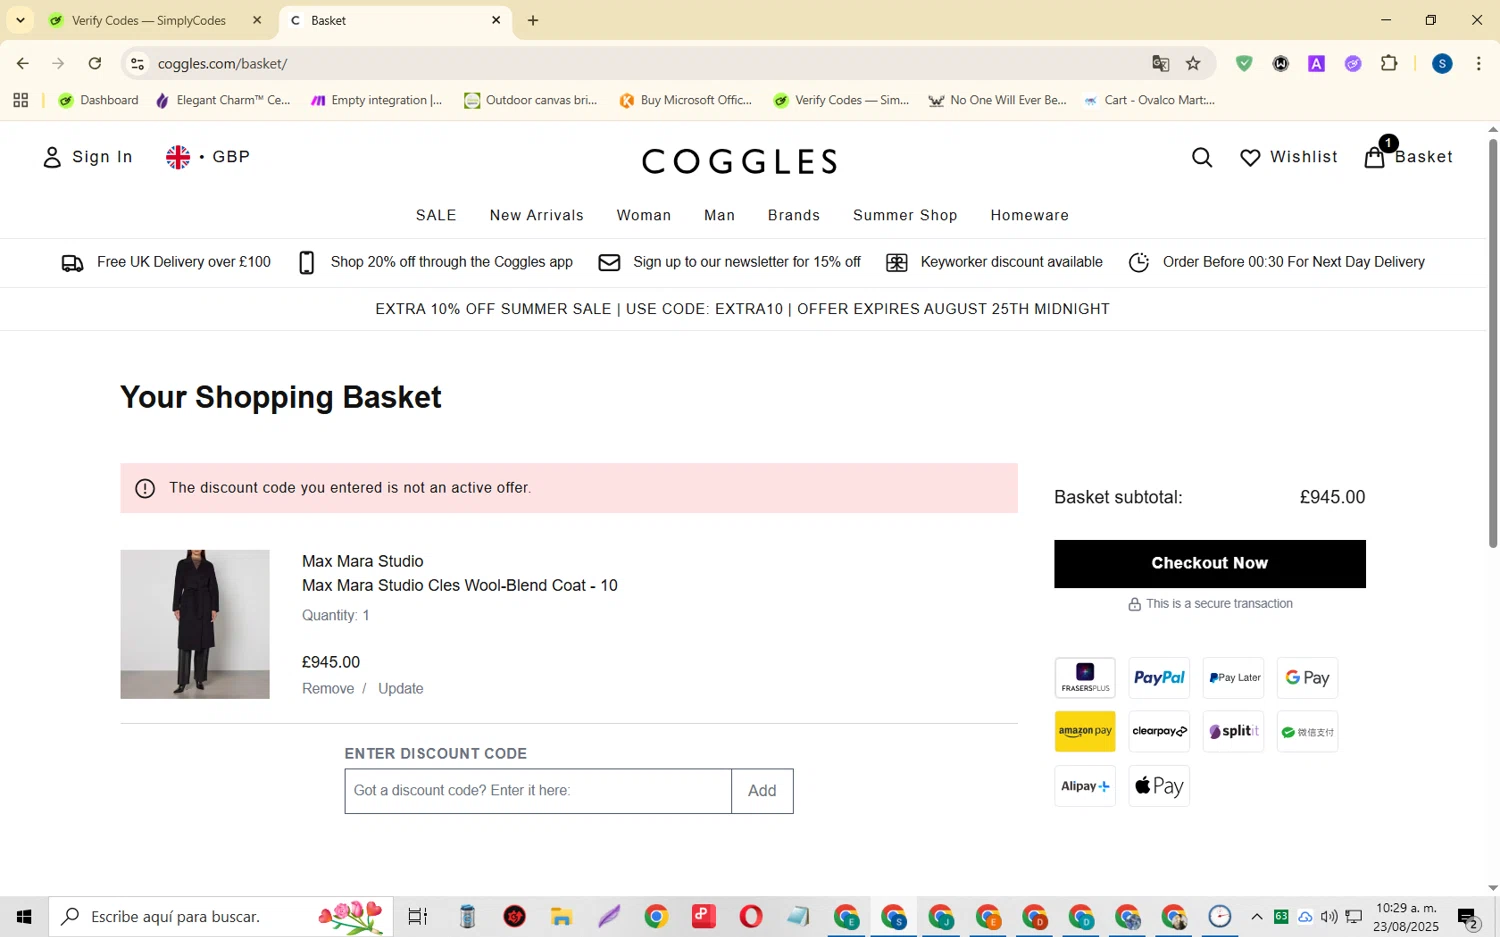The image size is (1500, 937).
Task: Click the taskbar volume icon
Action: (1329, 917)
